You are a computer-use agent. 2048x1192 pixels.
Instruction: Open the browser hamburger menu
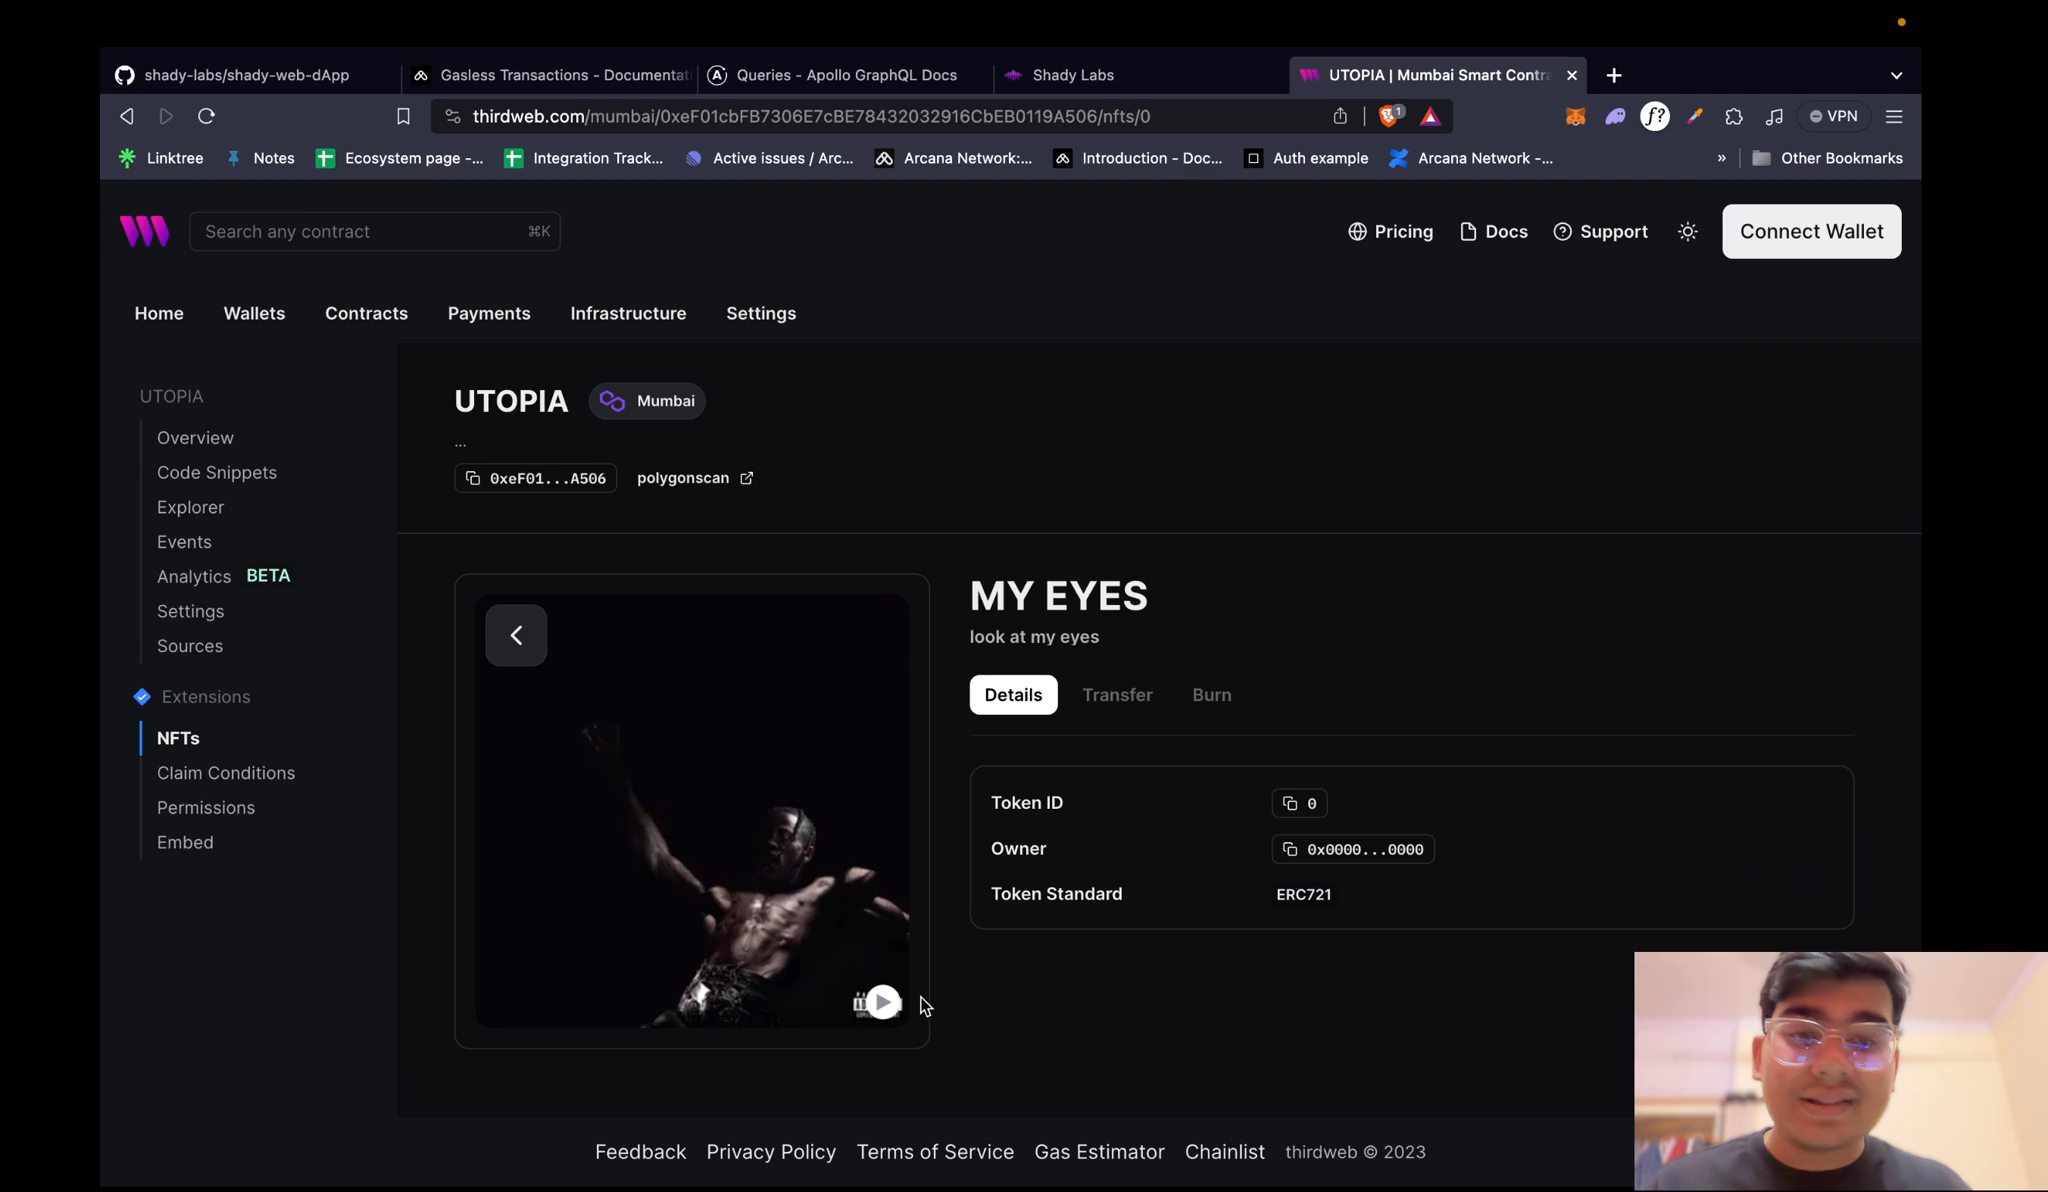1894,116
